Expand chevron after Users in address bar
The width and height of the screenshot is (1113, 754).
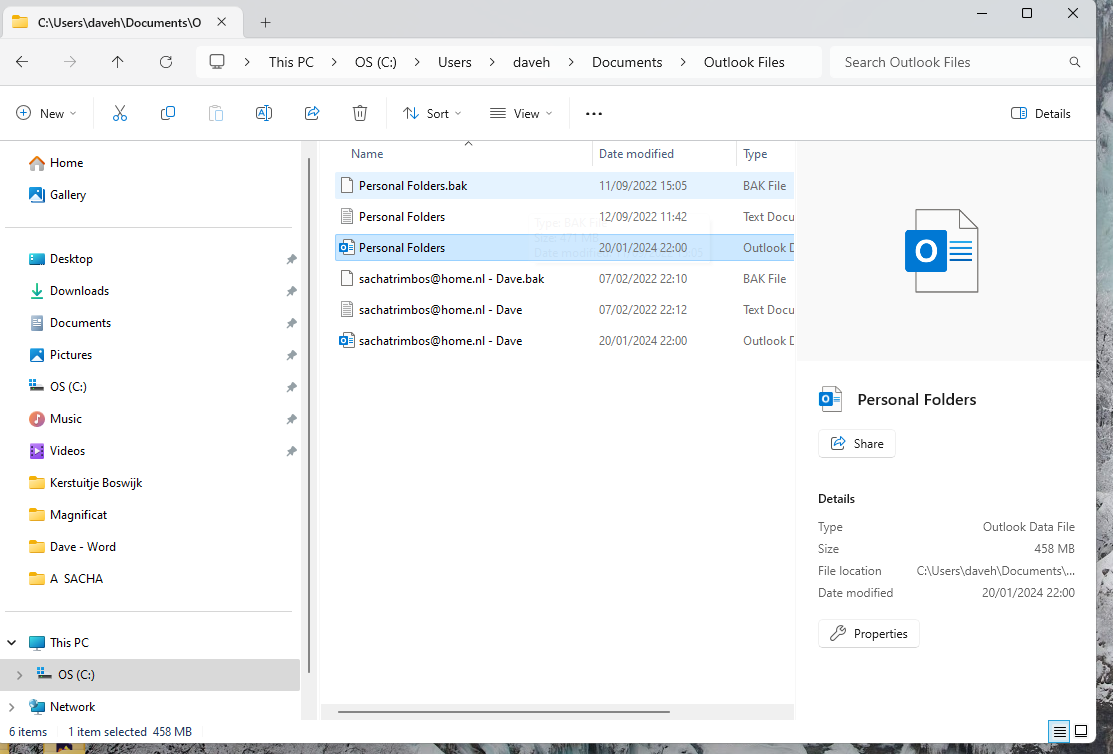[492, 62]
